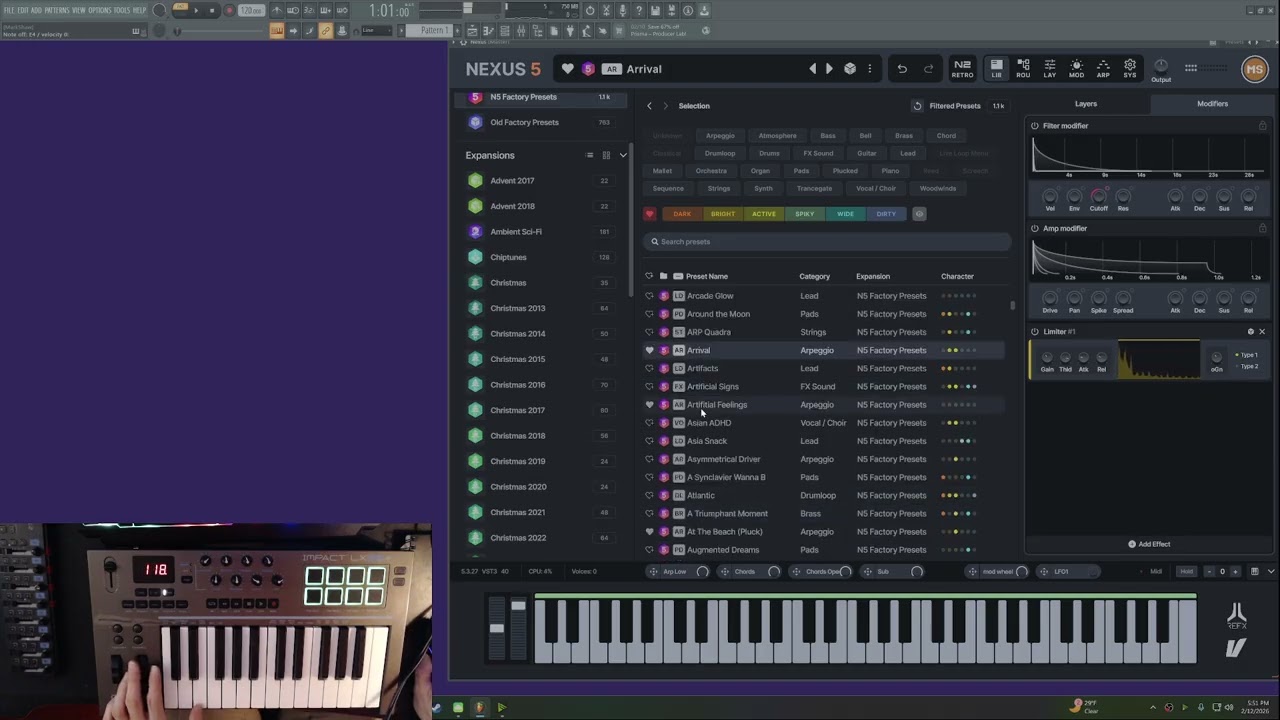Toggle favorites filter heart button
1280x720 pixels.
[649, 214]
